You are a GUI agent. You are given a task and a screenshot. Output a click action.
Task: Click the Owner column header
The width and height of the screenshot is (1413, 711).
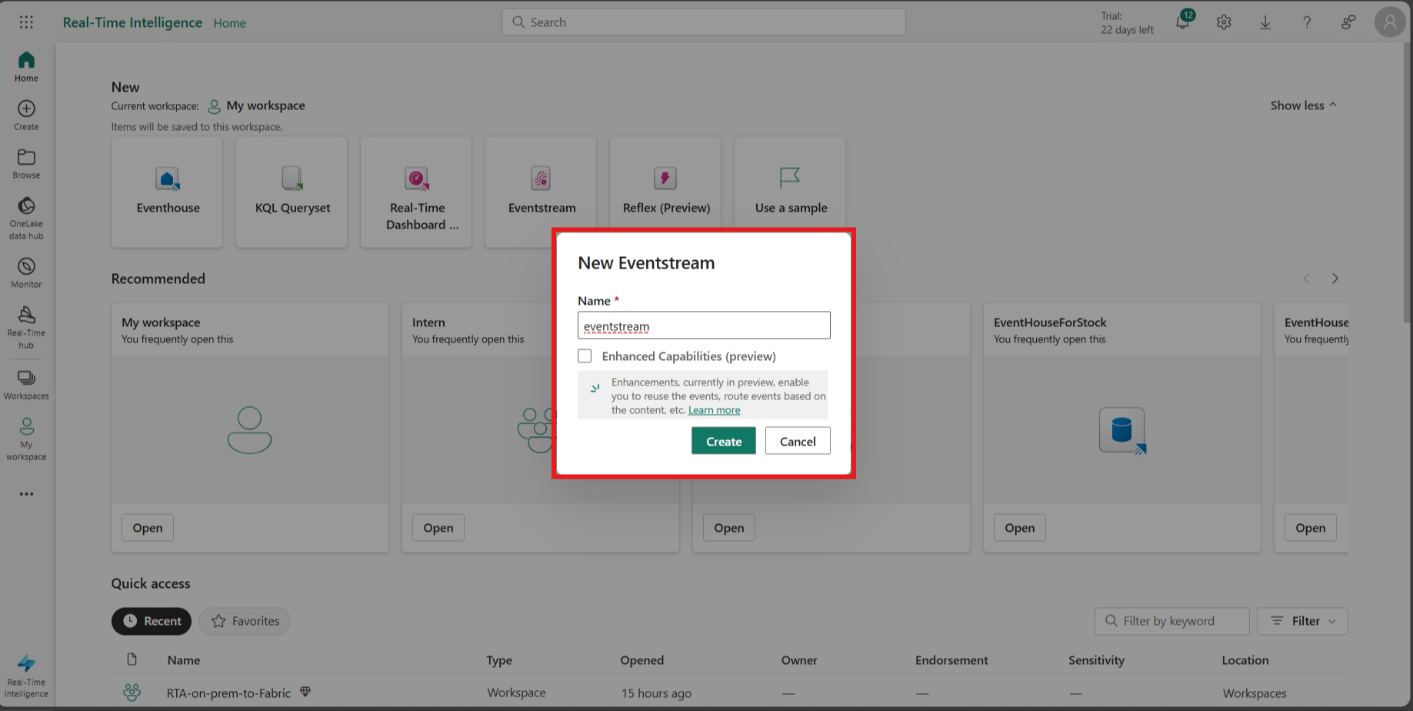[x=799, y=660]
